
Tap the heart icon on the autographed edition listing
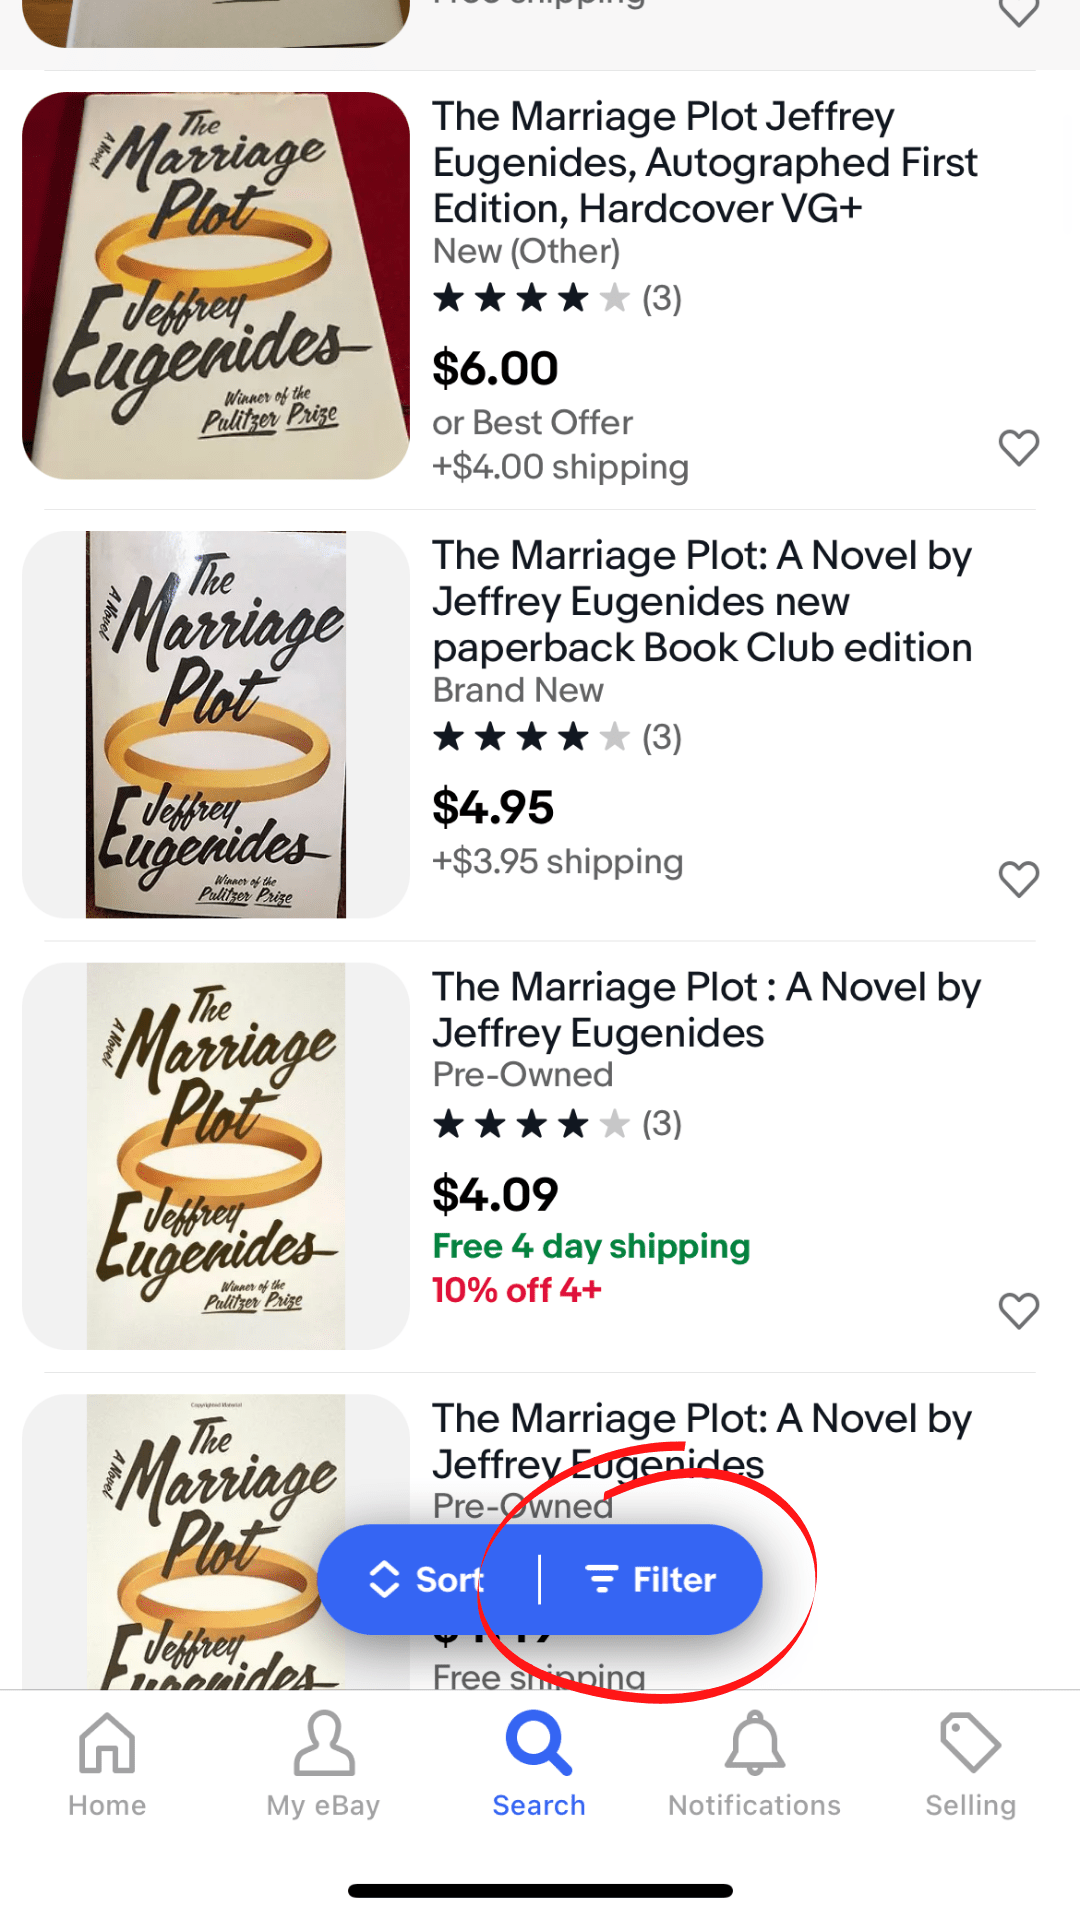1020,449
